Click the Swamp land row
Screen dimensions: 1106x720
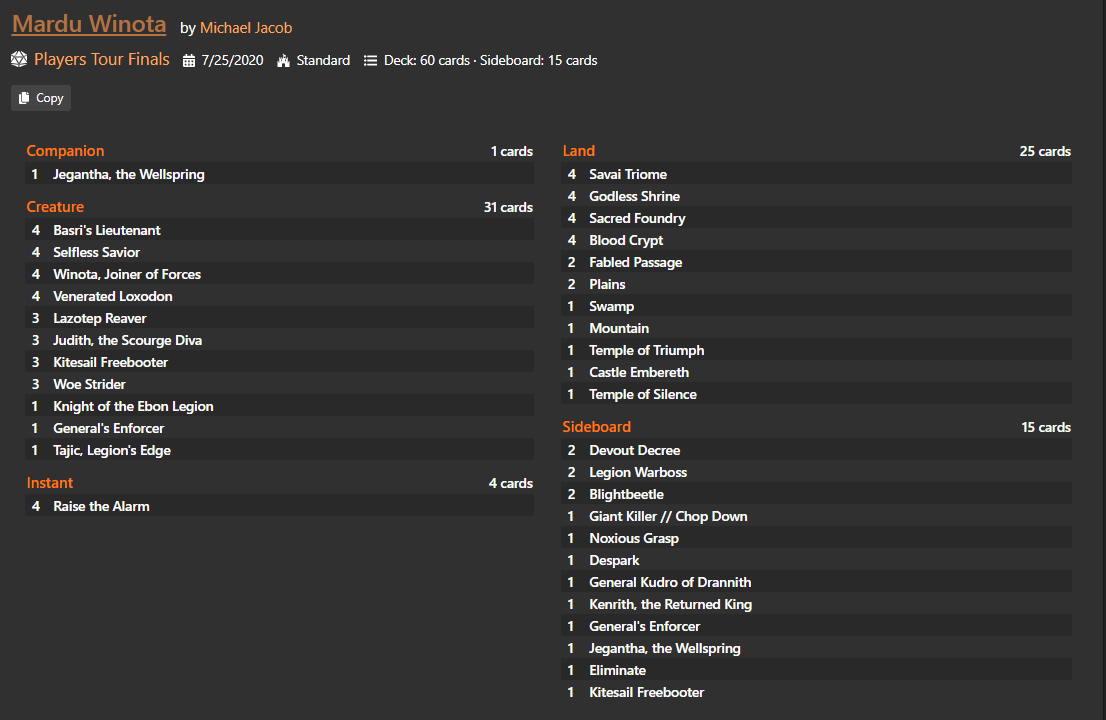point(817,306)
